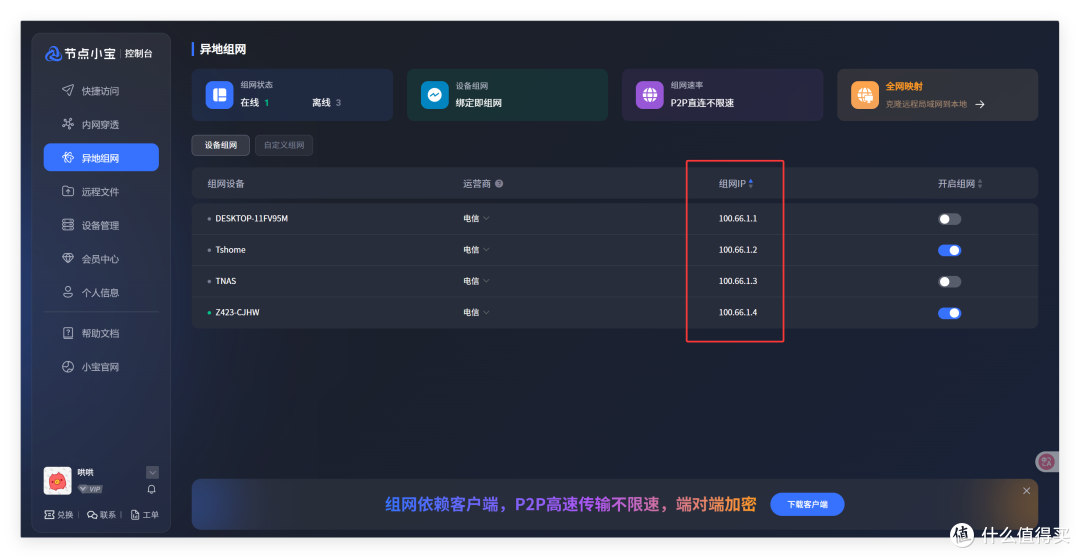This screenshot has height=558, width=1080.
Task: Sort by 开启组网 column arrows
Action: point(979,184)
